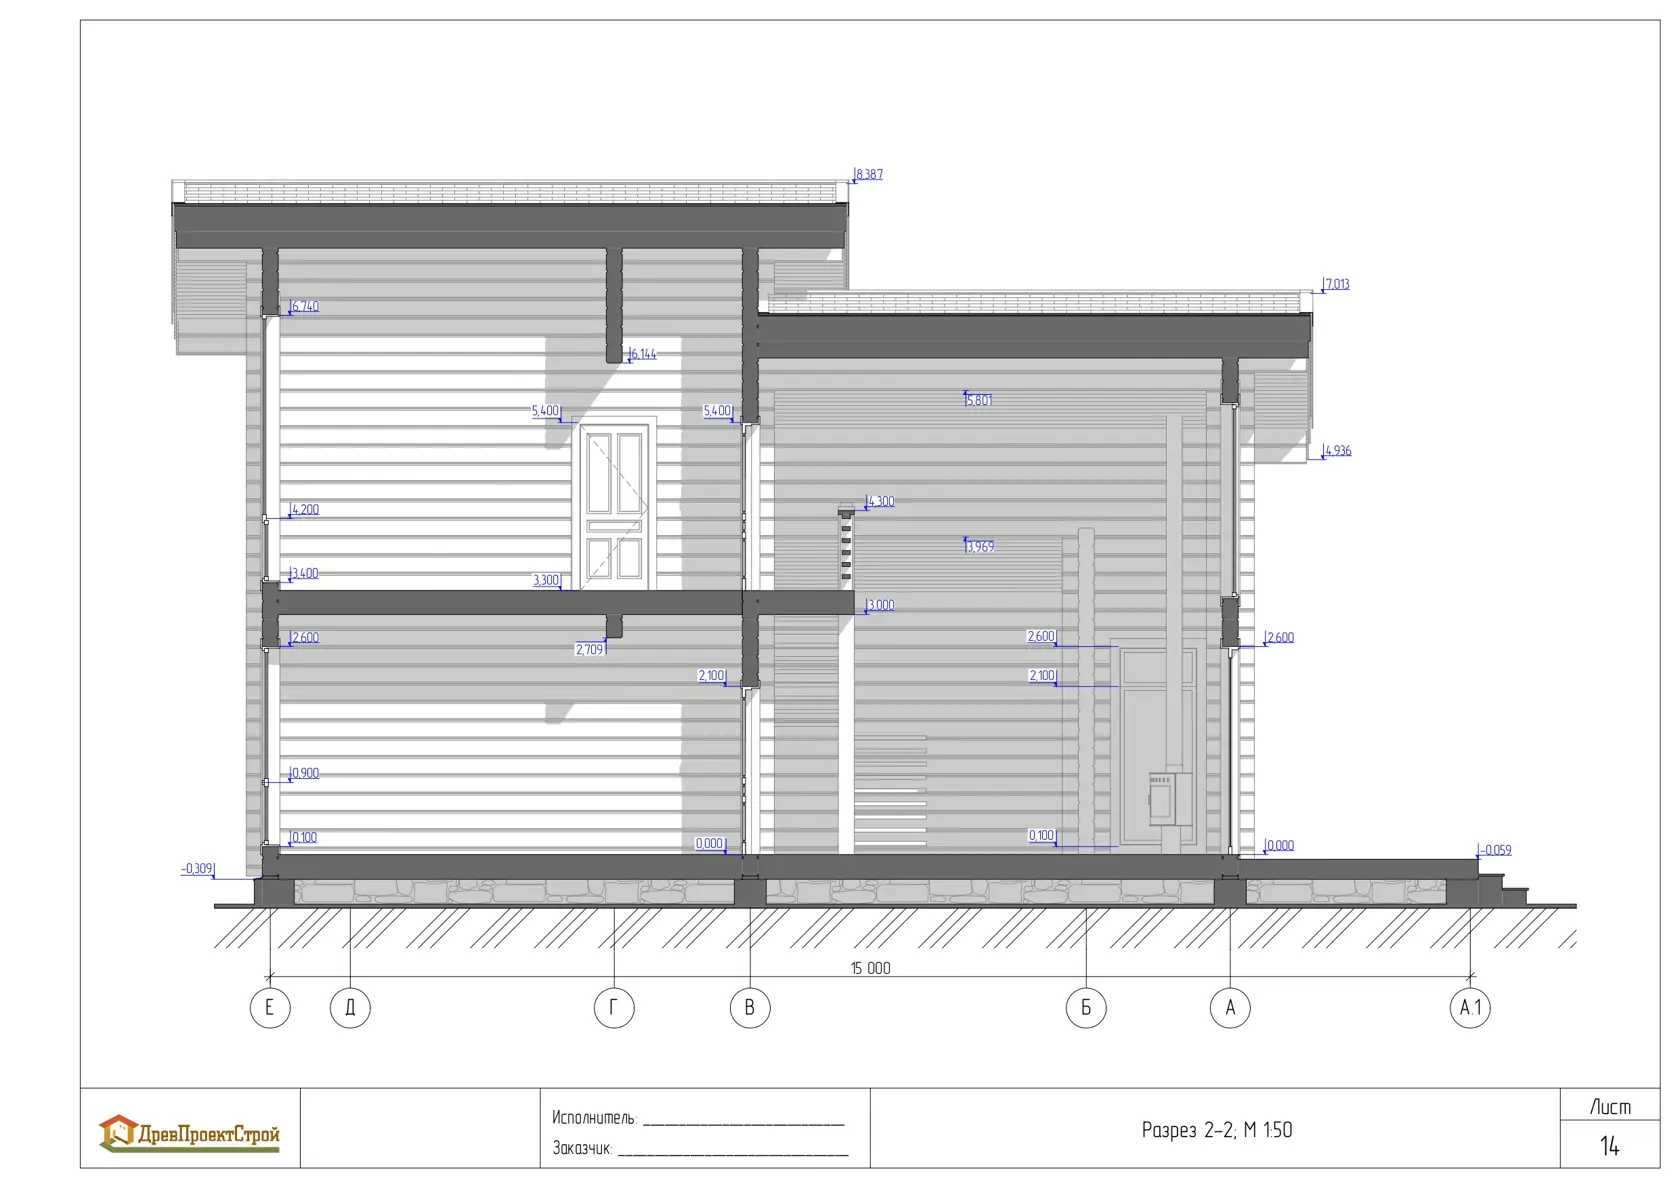Viewport: 1680px width, 1188px height.
Task: Click the sheet number 14 cell
Action: pyautogui.click(x=1610, y=1146)
